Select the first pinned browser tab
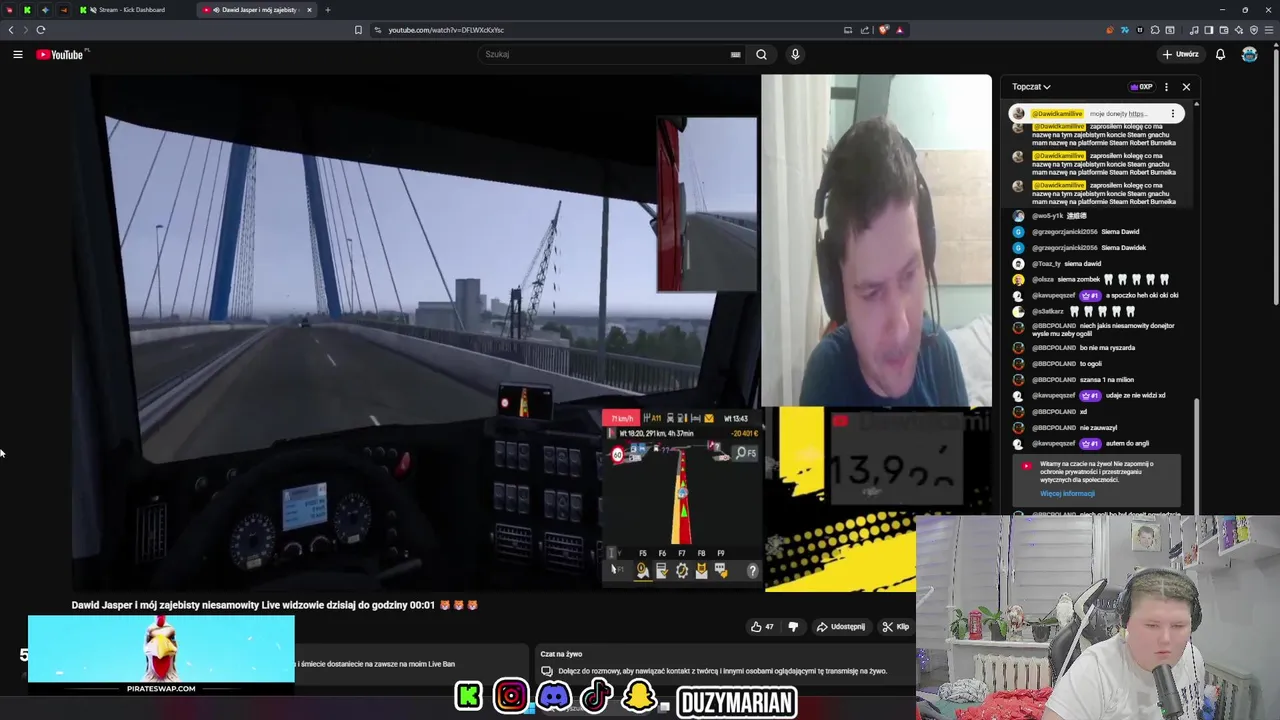Image resolution: width=1280 pixels, height=720 pixels. coord(10,10)
